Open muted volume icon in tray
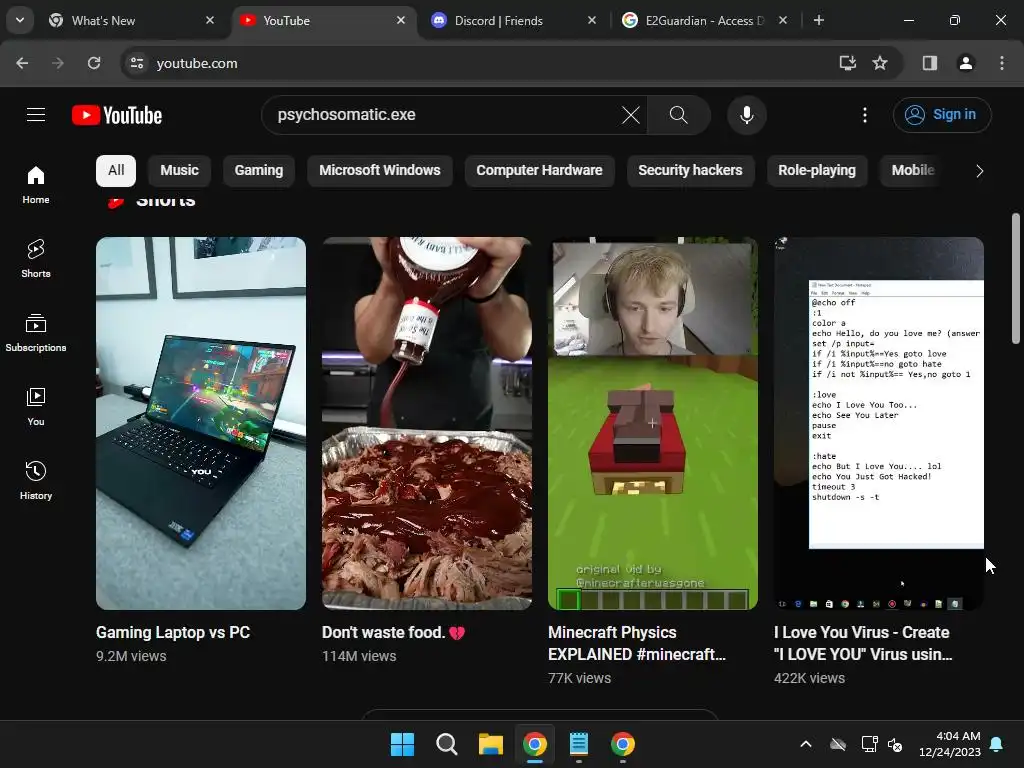 895,744
